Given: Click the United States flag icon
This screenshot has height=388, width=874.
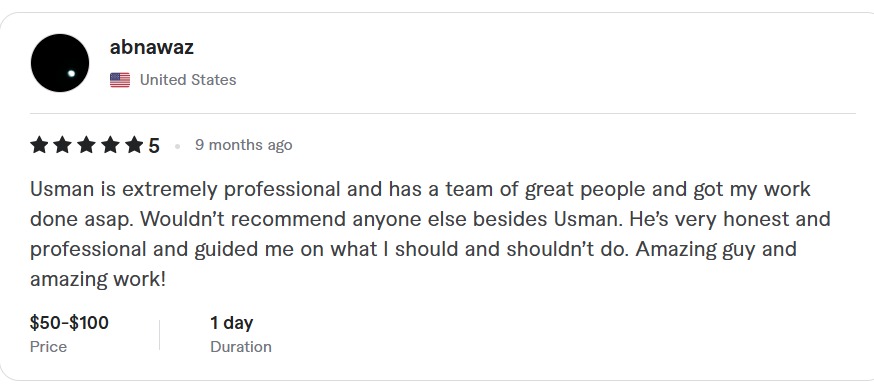Looking at the screenshot, I should coord(120,80).
